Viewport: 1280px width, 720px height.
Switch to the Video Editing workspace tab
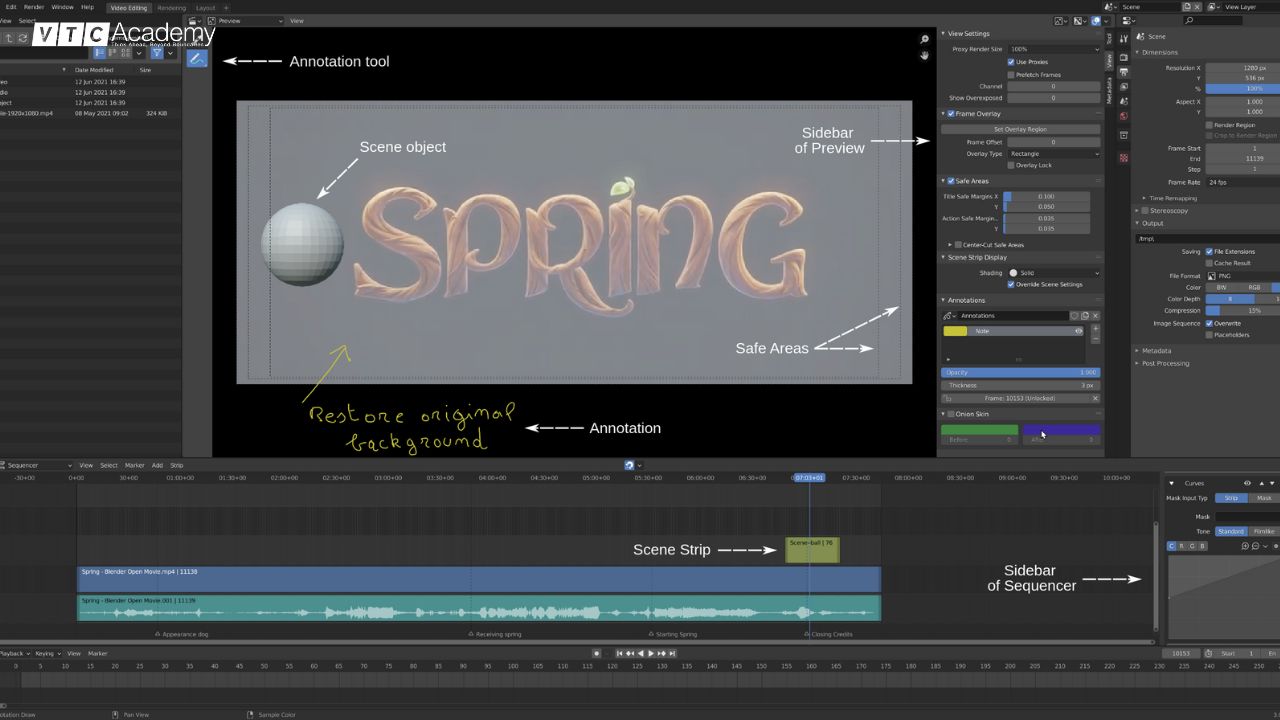tap(128, 8)
